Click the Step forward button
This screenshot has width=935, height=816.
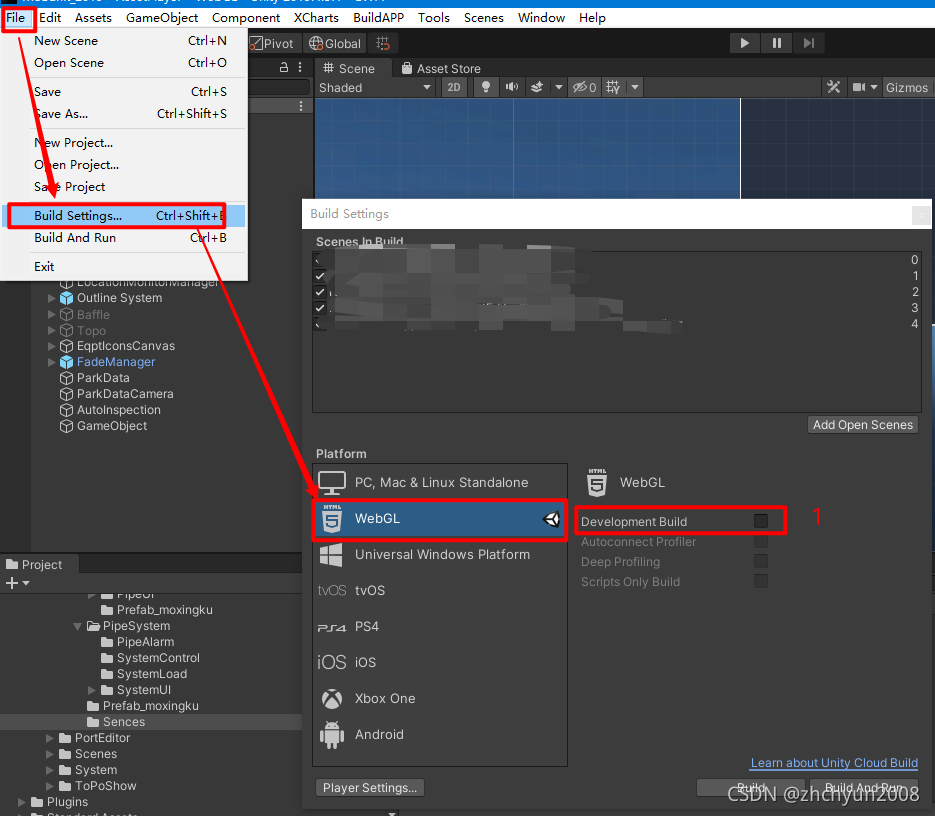809,43
